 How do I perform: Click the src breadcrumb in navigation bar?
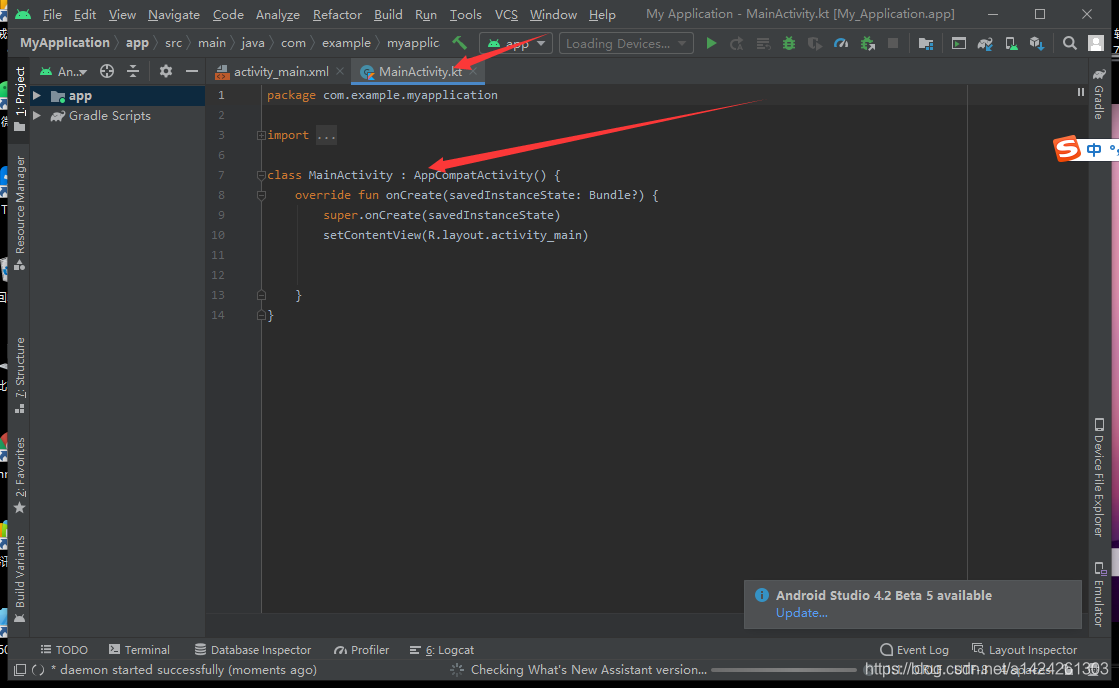[x=173, y=43]
